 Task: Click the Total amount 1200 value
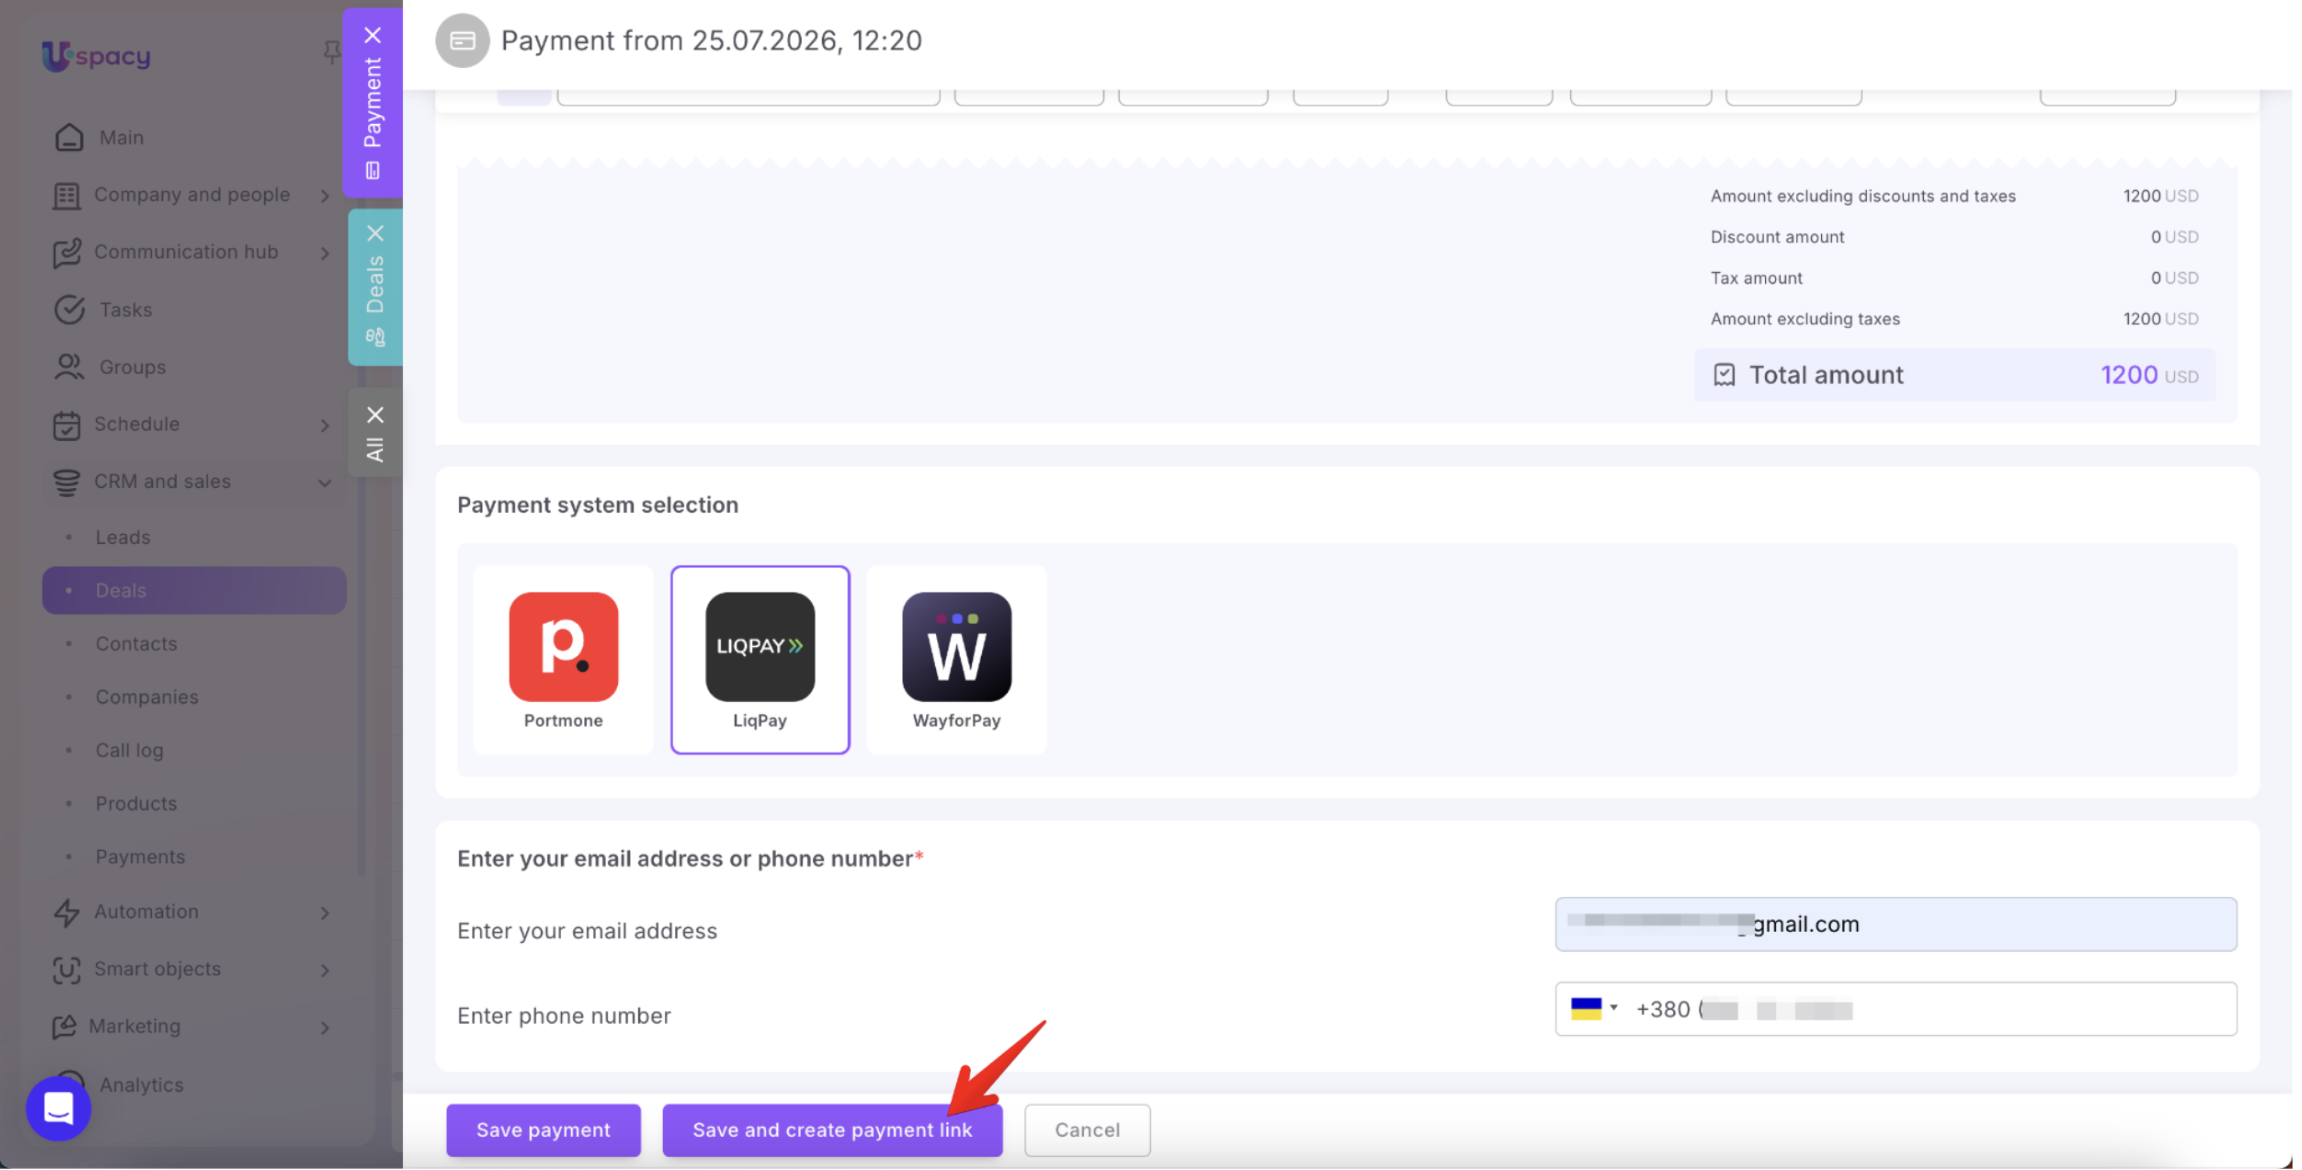[x=2129, y=375]
